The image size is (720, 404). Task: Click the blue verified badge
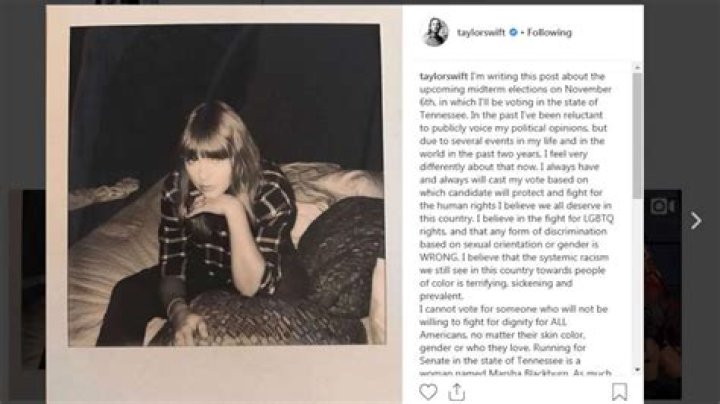pos(513,32)
